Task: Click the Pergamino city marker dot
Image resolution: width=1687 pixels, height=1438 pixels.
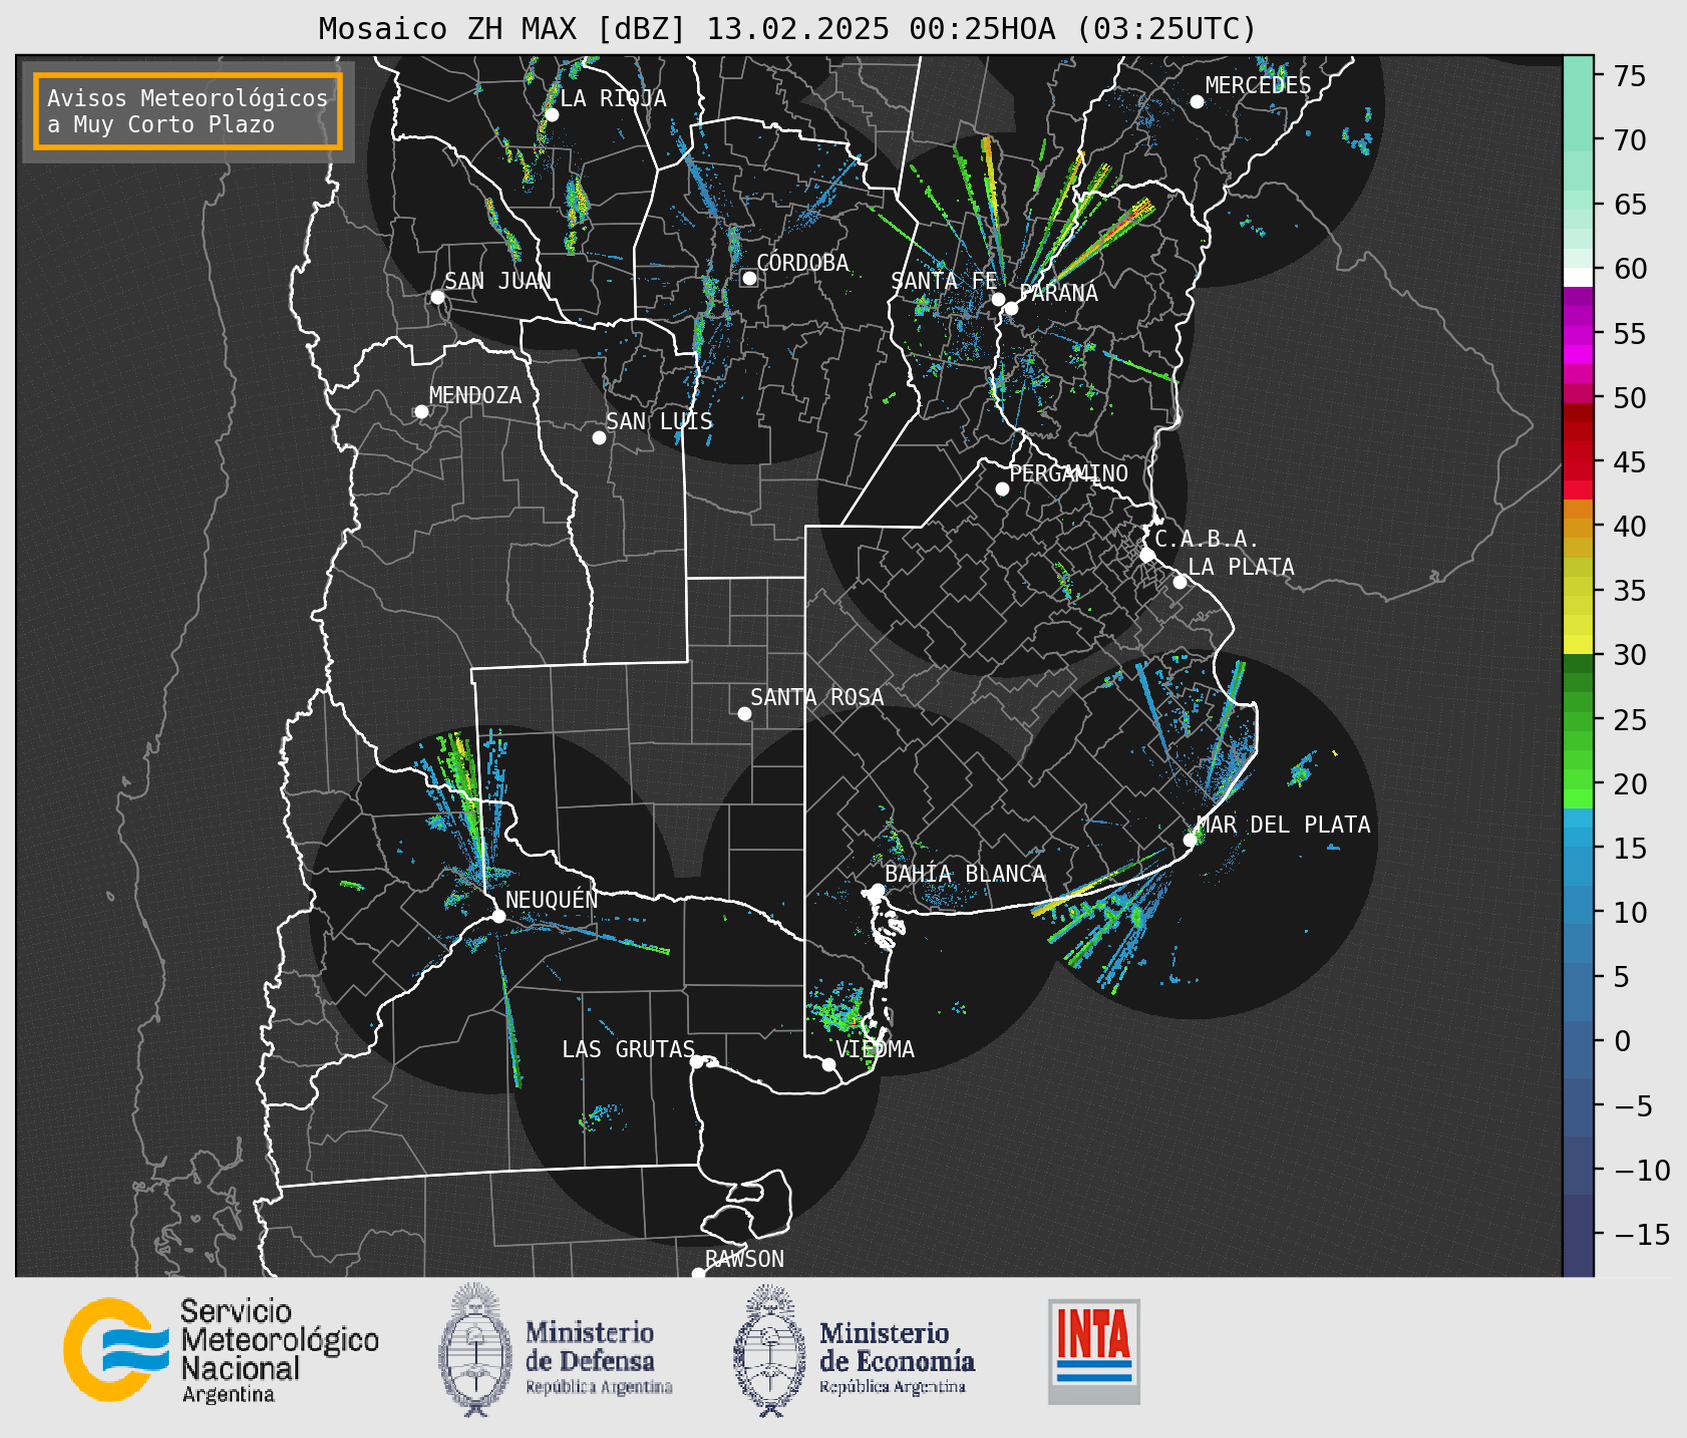Action: (x=1002, y=489)
